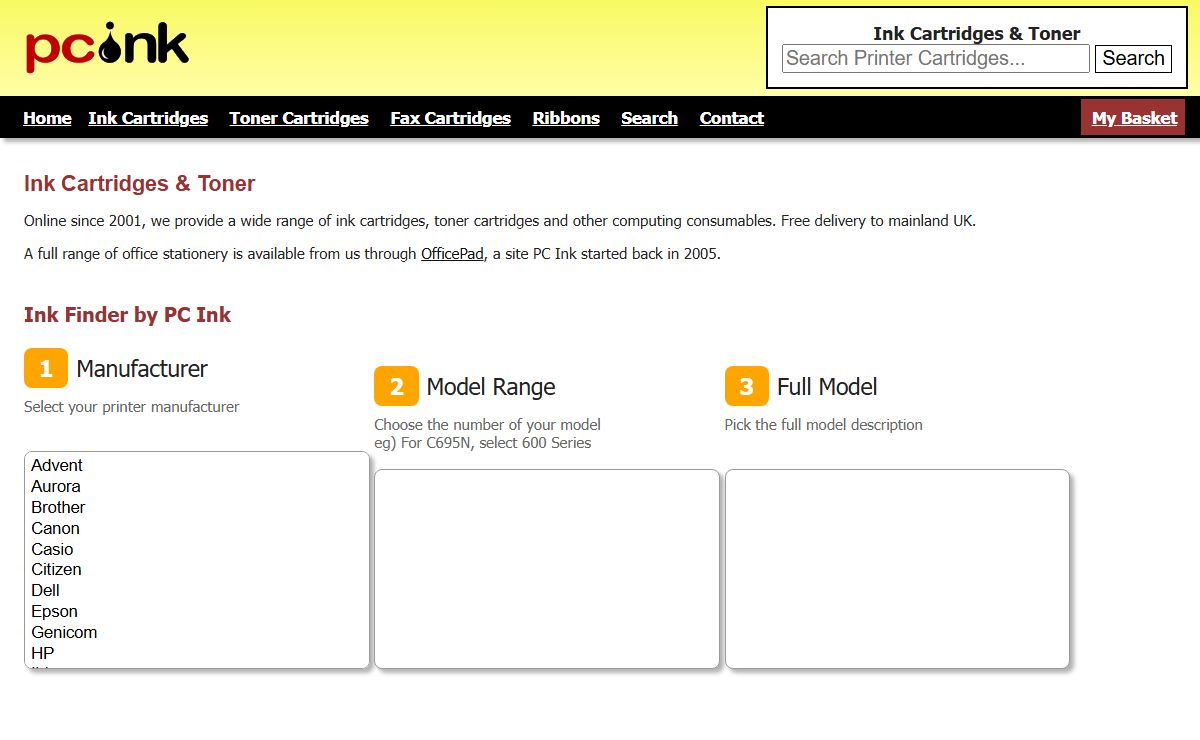1200x740 pixels.
Task: Open Fax Cartridges menu item
Action: [451, 118]
